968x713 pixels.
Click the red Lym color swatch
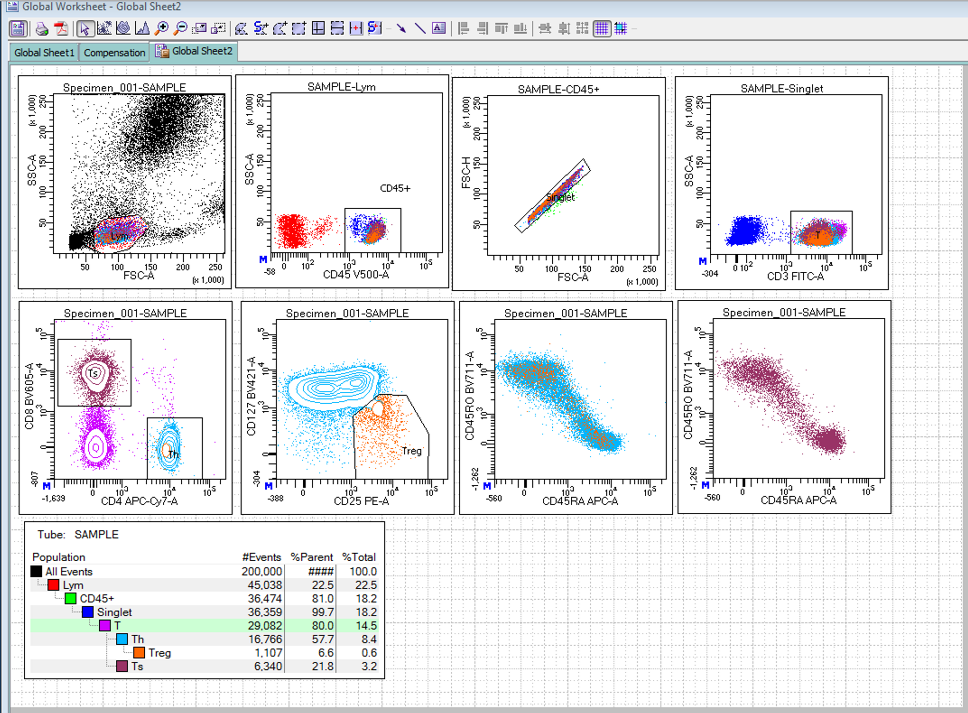pyautogui.click(x=53, y=585)
